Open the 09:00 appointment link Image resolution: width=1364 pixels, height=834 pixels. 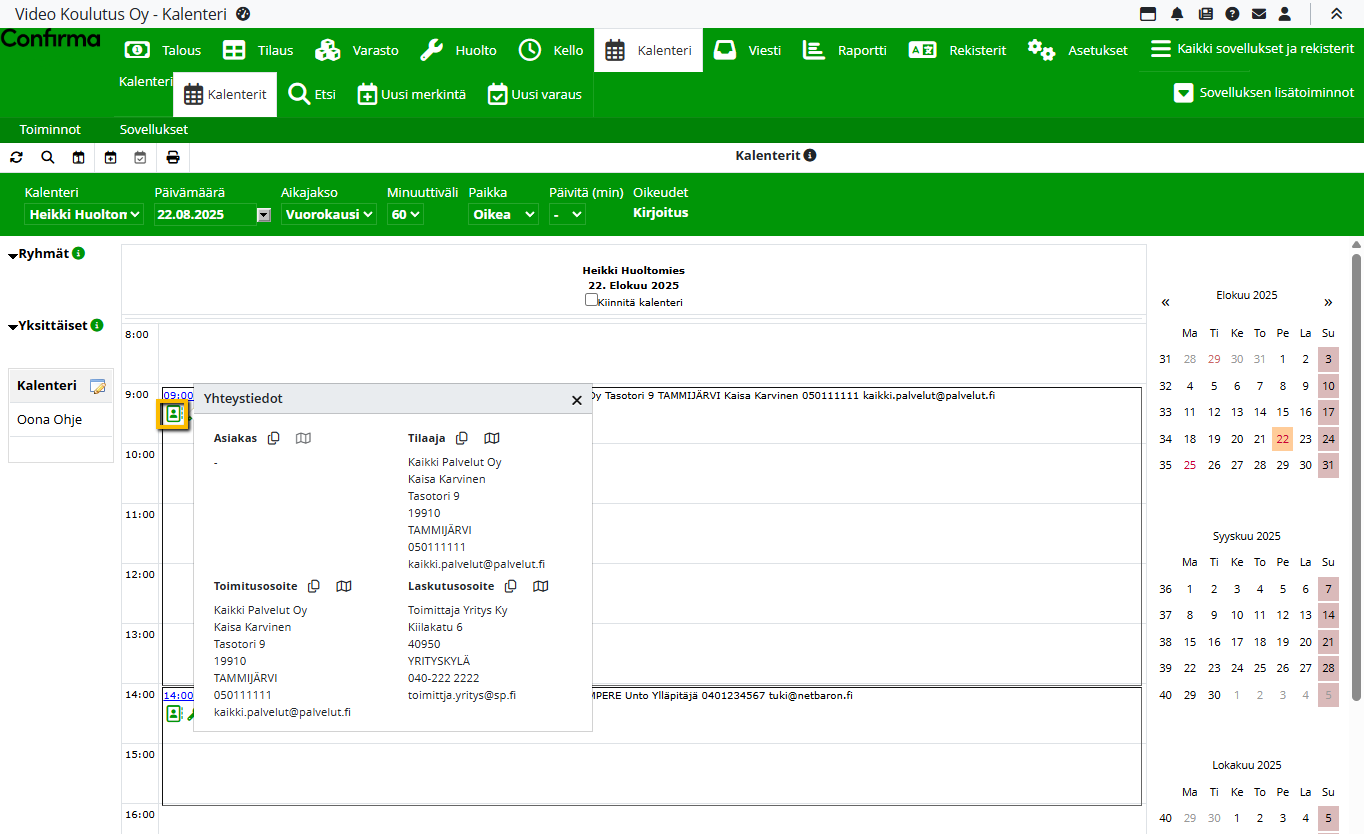(178, 395)
